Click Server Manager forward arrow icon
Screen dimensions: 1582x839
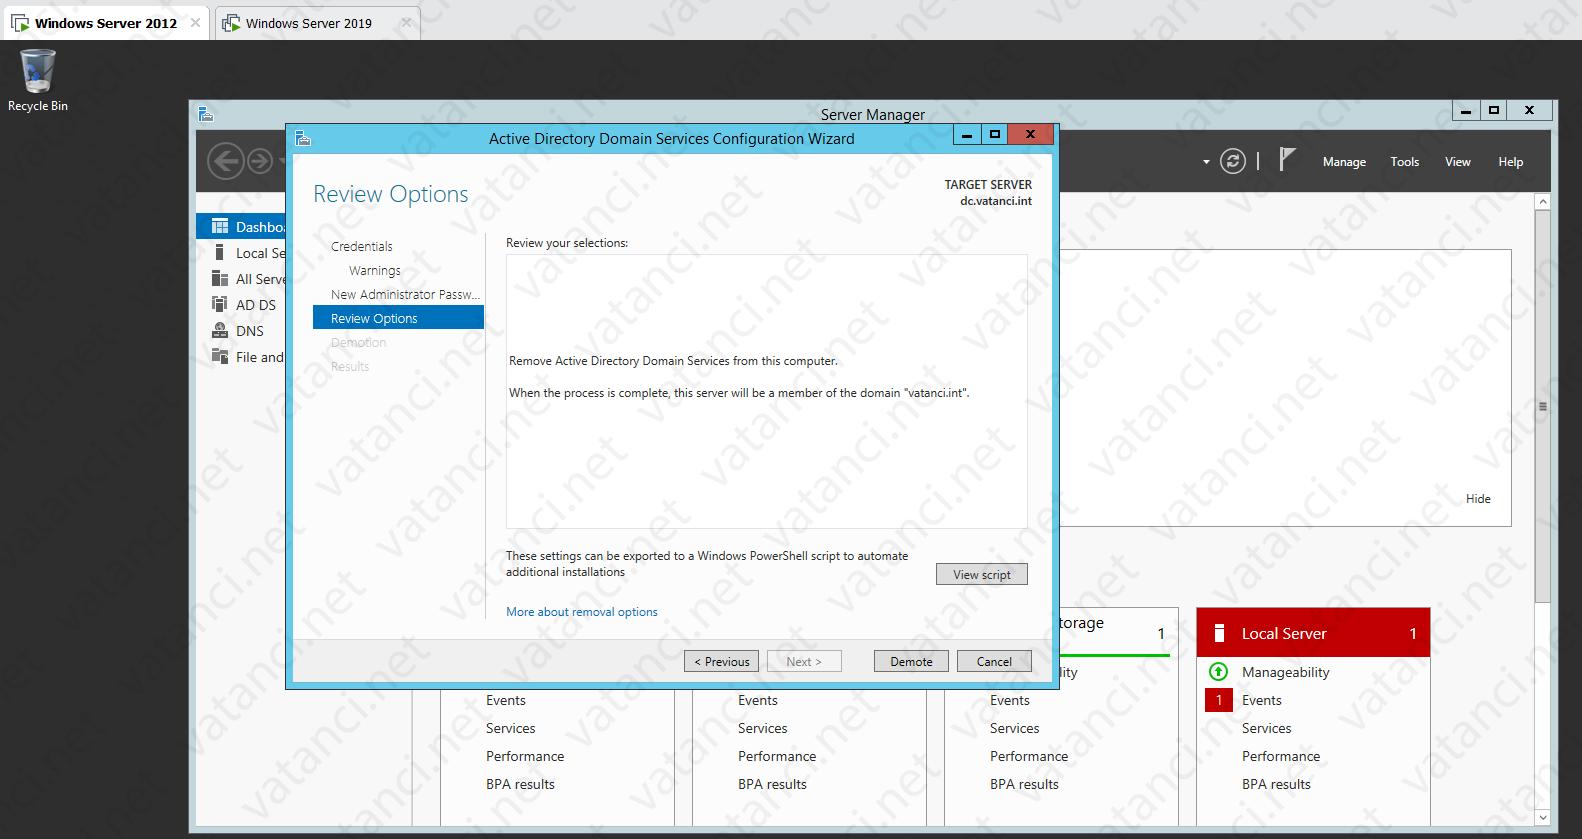point(260,161)
